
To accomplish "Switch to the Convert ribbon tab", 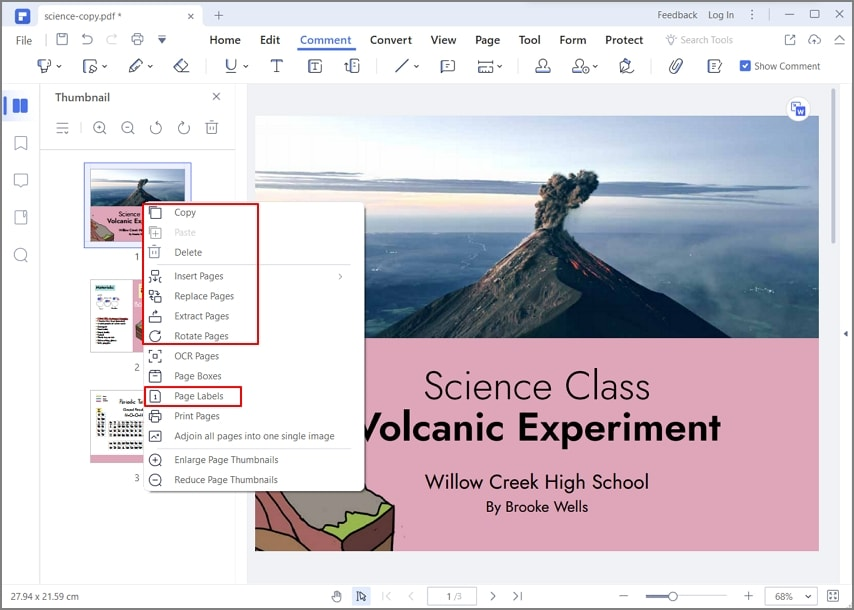I will [391, 40].
